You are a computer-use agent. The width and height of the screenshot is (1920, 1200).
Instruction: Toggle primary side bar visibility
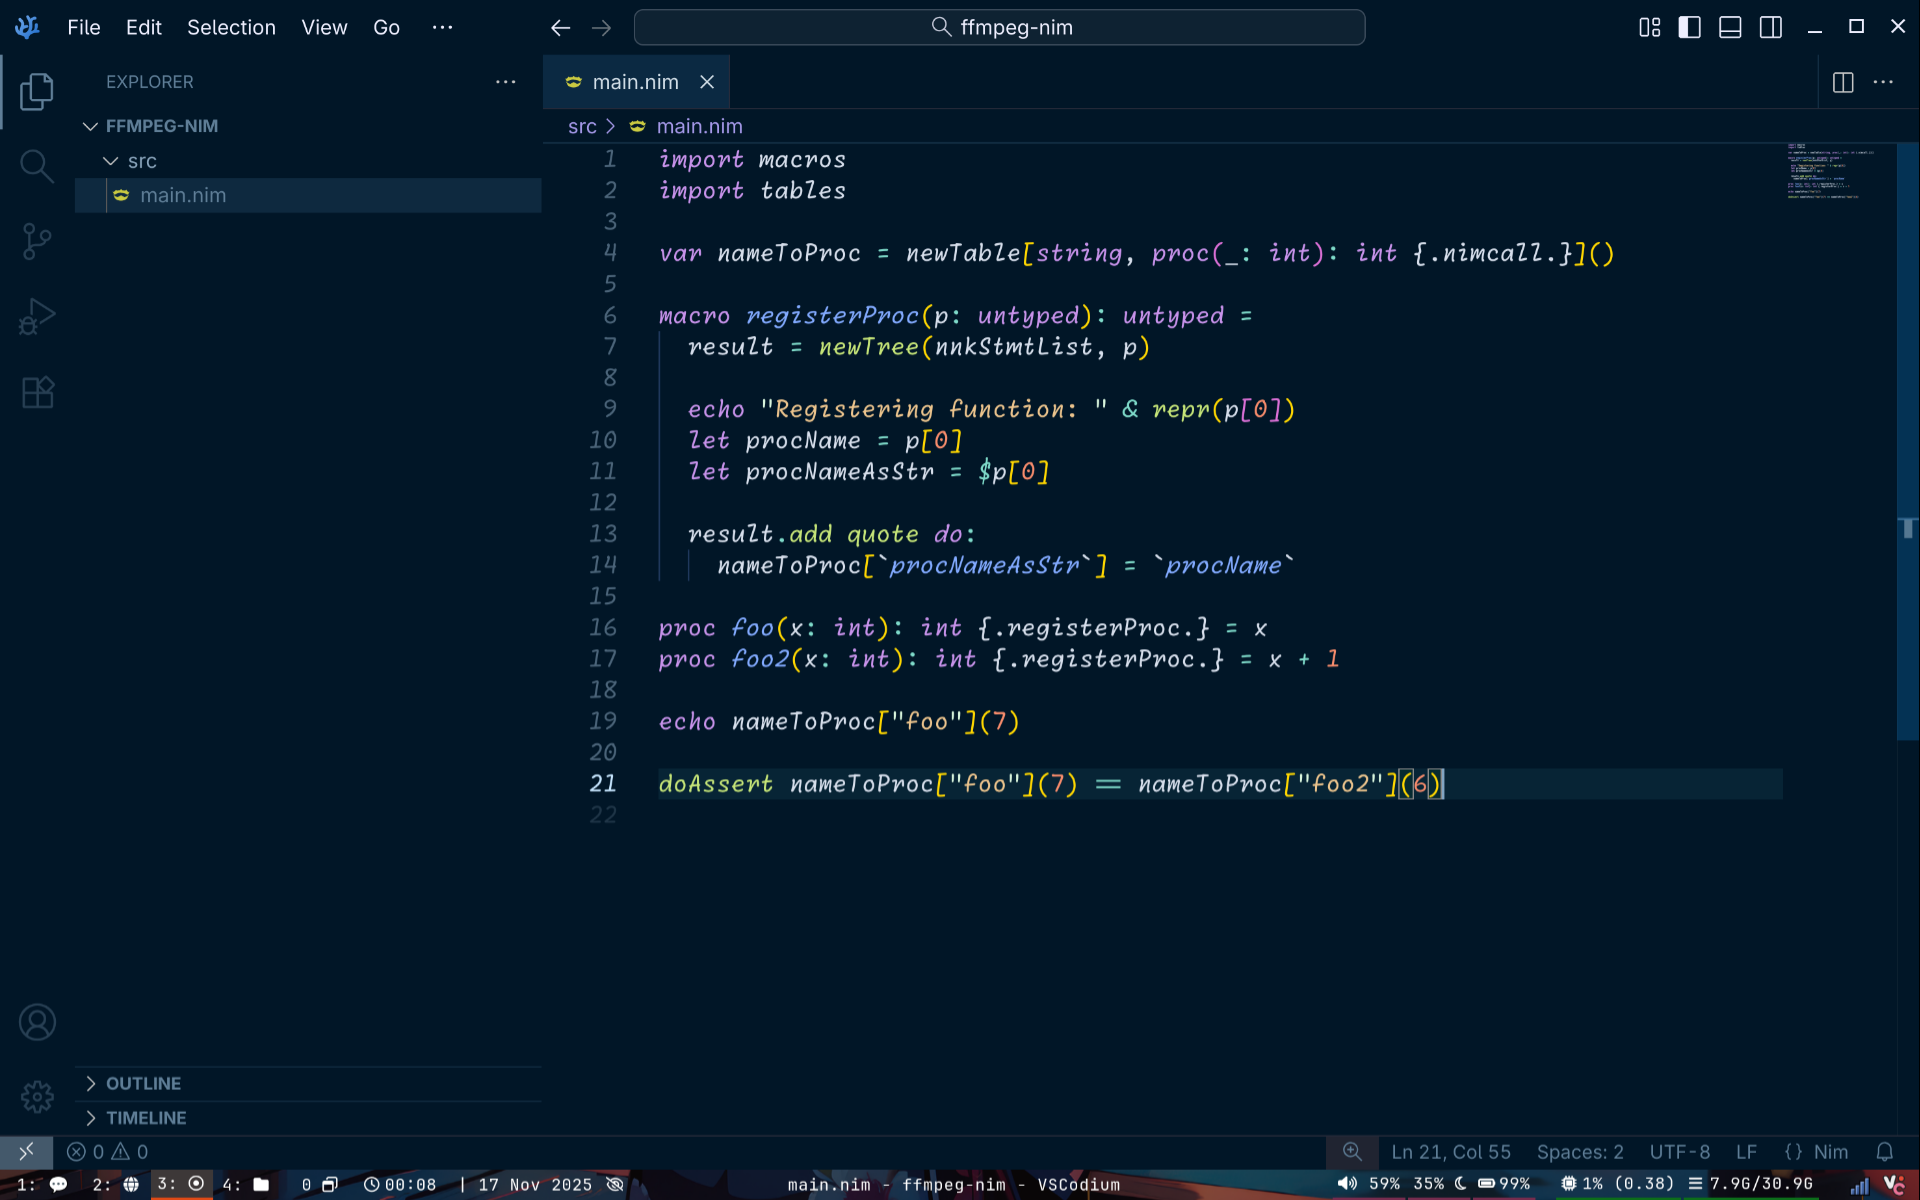click(1689, 27)
